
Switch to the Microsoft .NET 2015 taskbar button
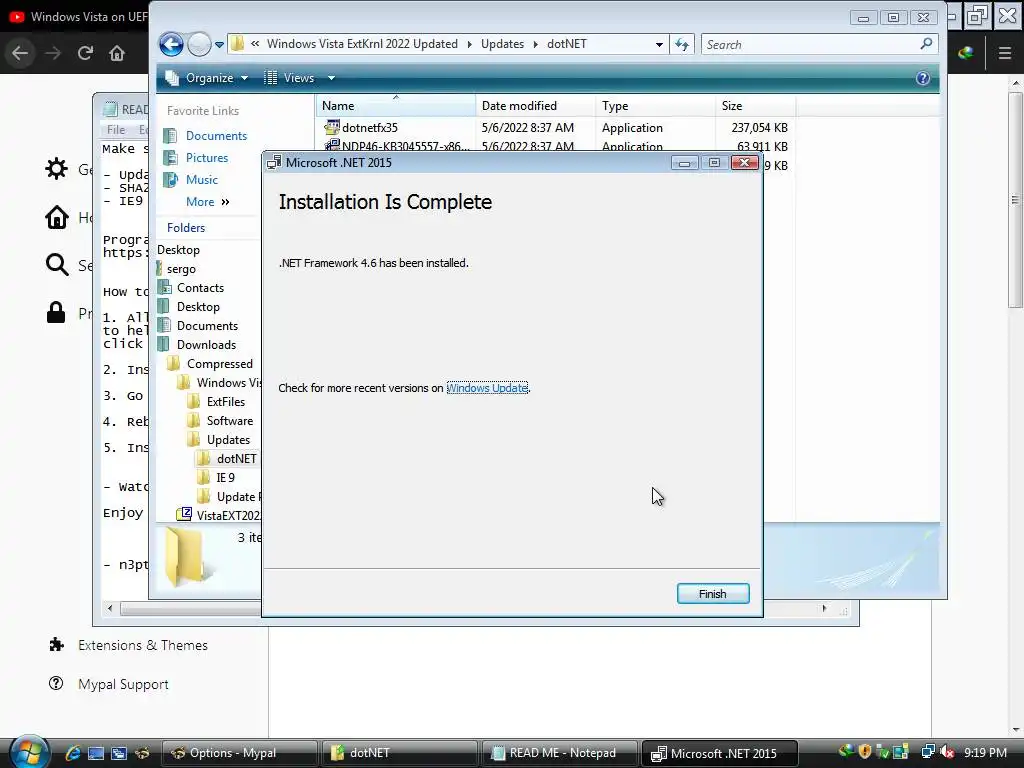click(x=720, y=753)
